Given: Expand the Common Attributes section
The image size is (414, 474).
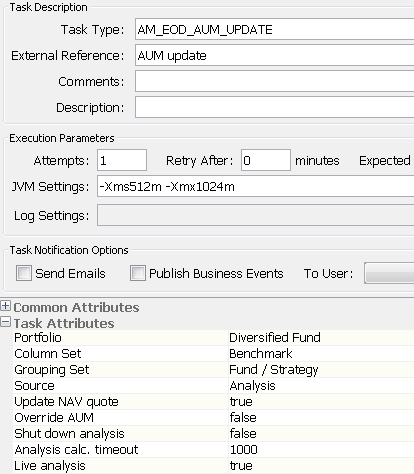Looking at the screenshot, I should click(6, 306).
